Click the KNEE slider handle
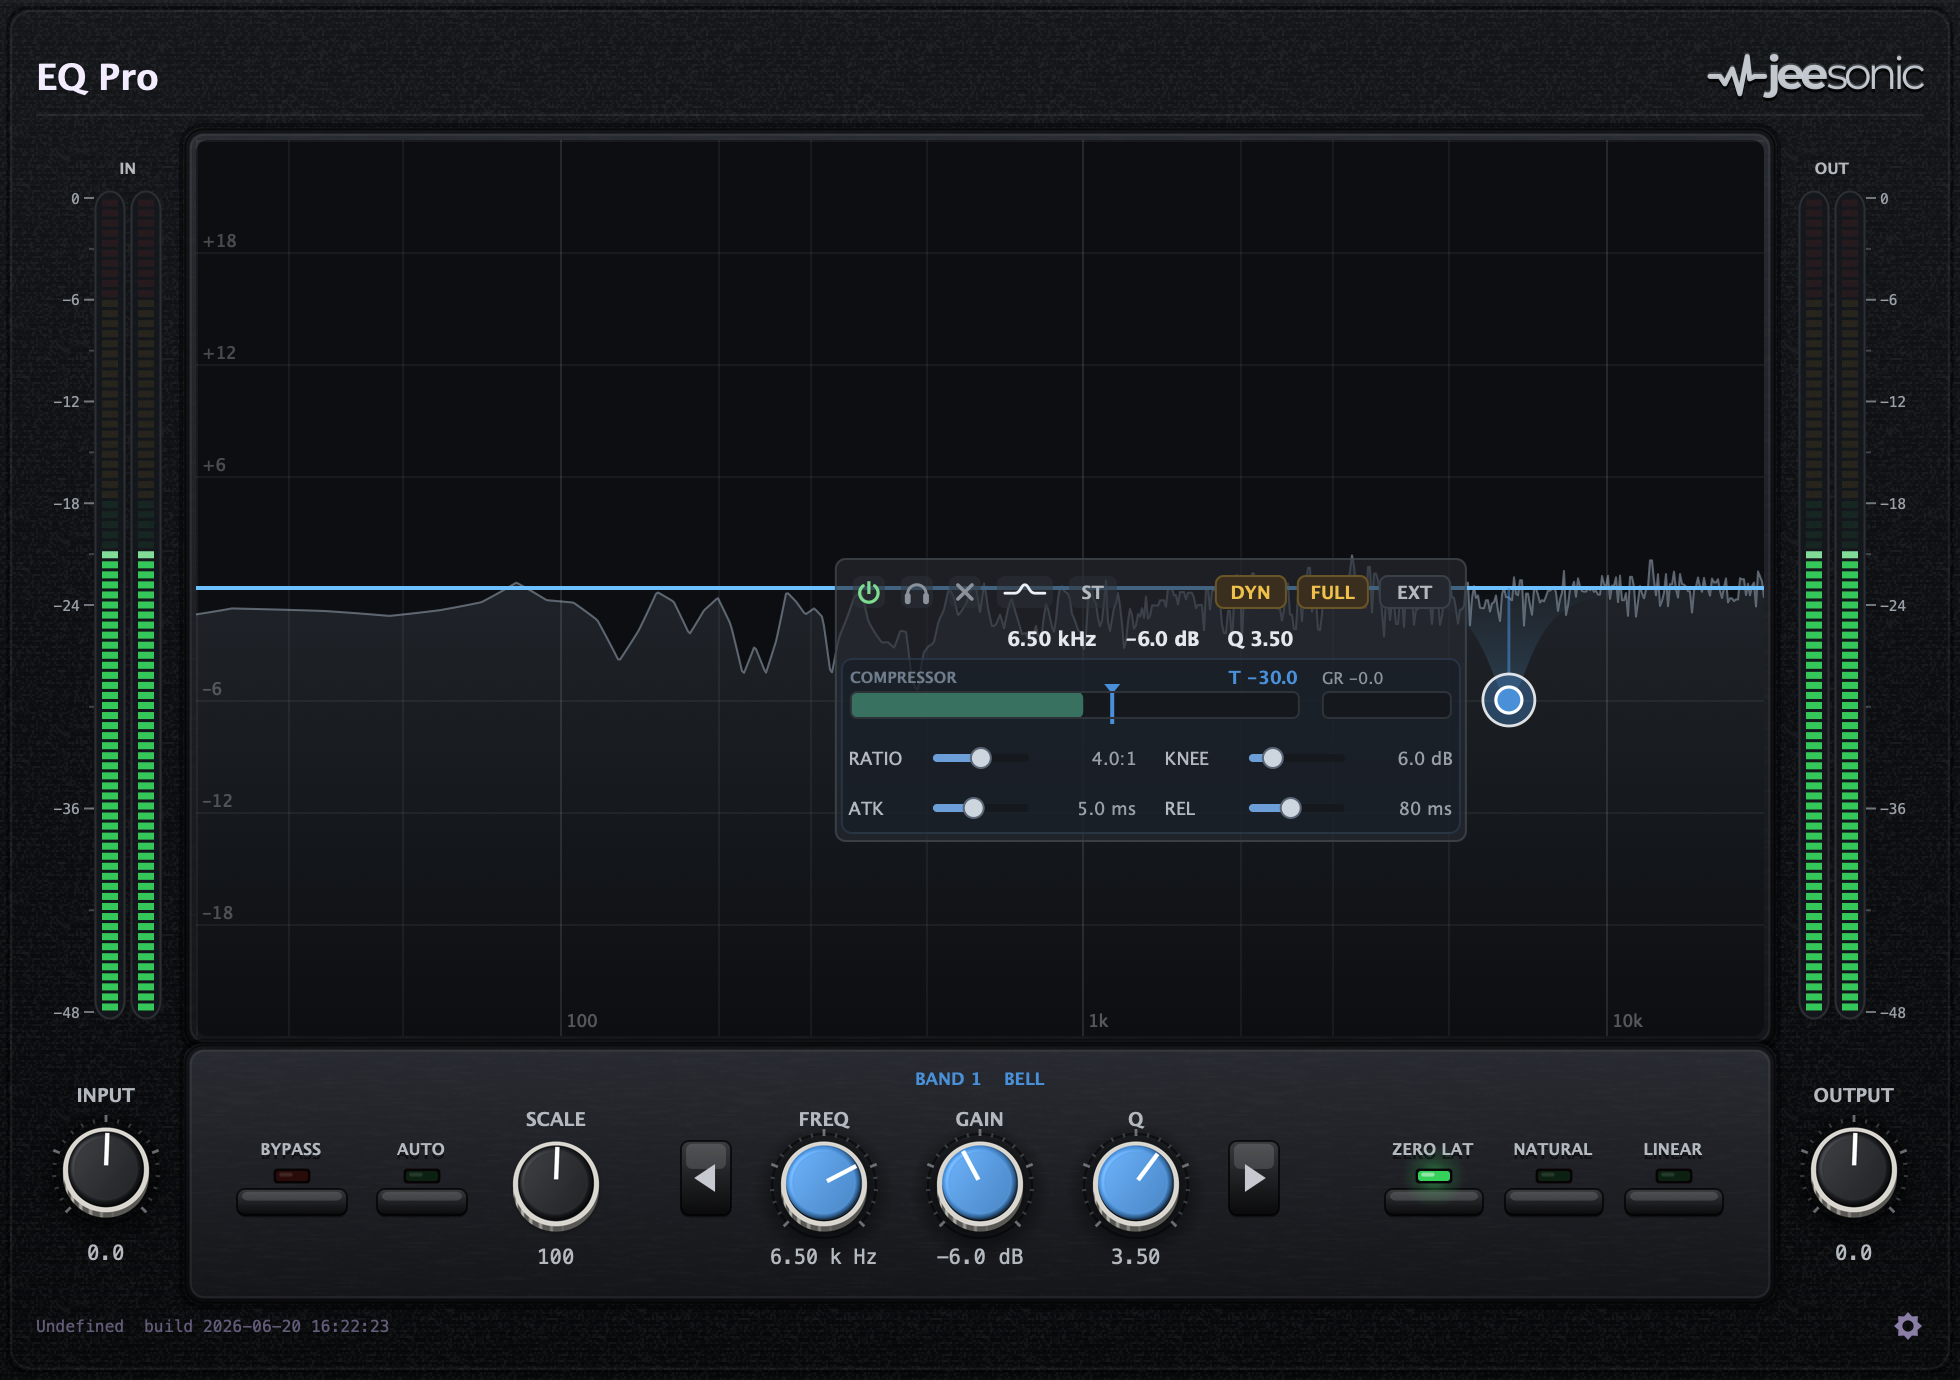Image resolution: width=1960 pixels, height=1380 pixels. [x=1272, y=758]
